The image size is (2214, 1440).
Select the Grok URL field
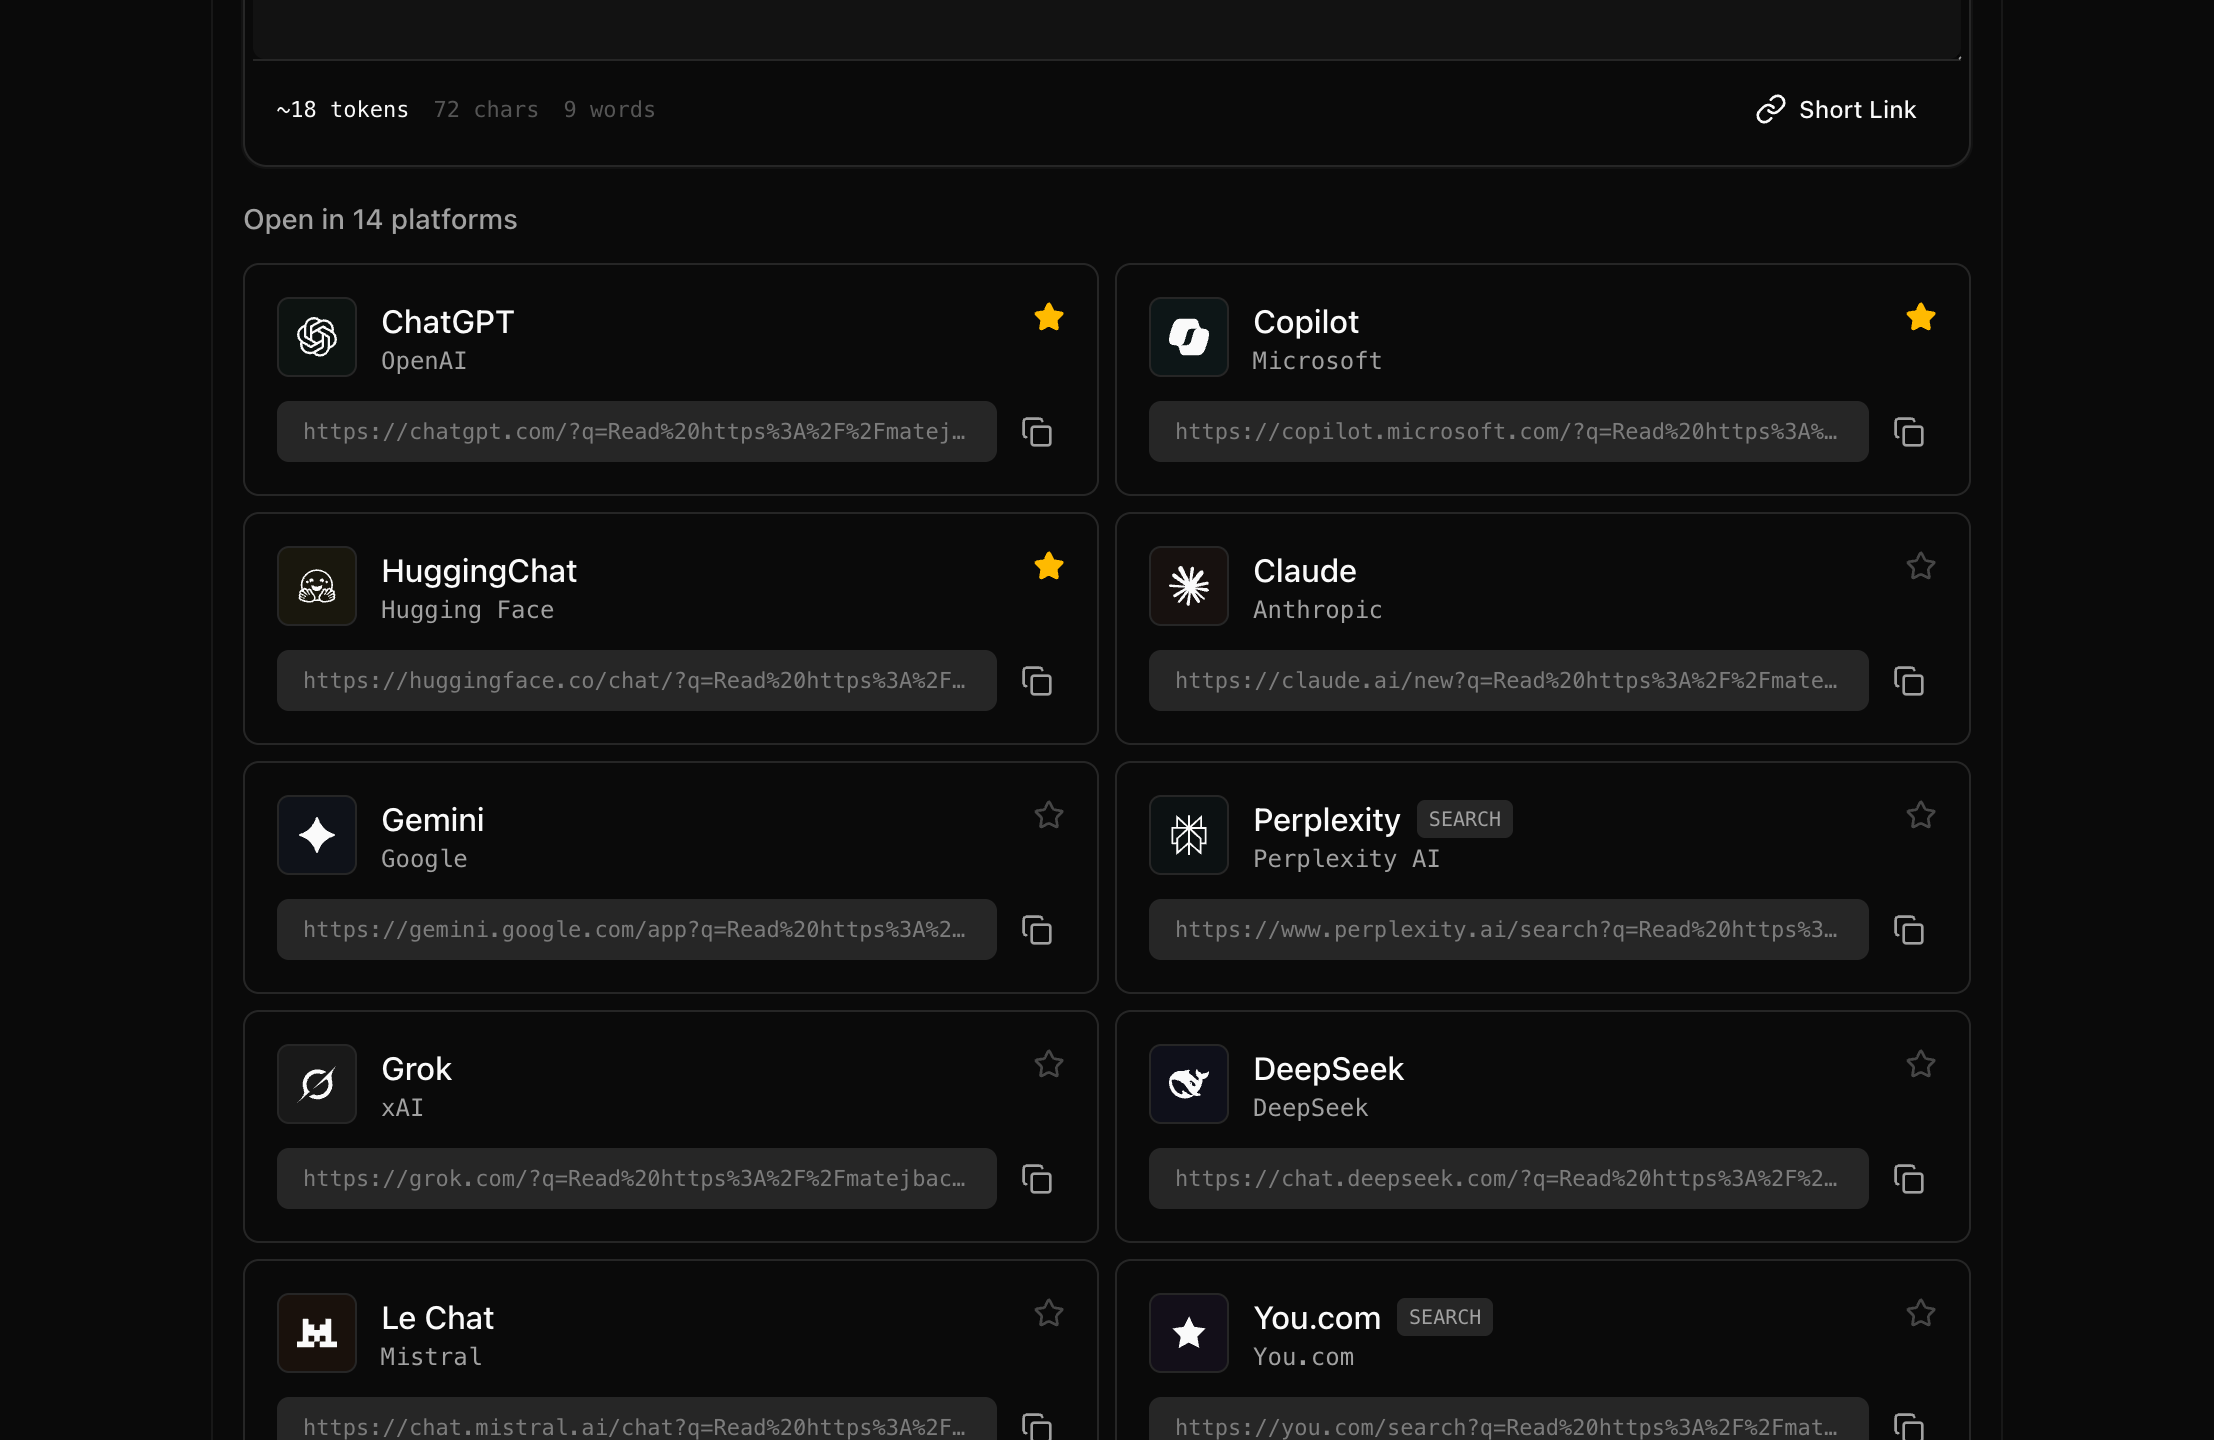click(x=636, y=1178)
